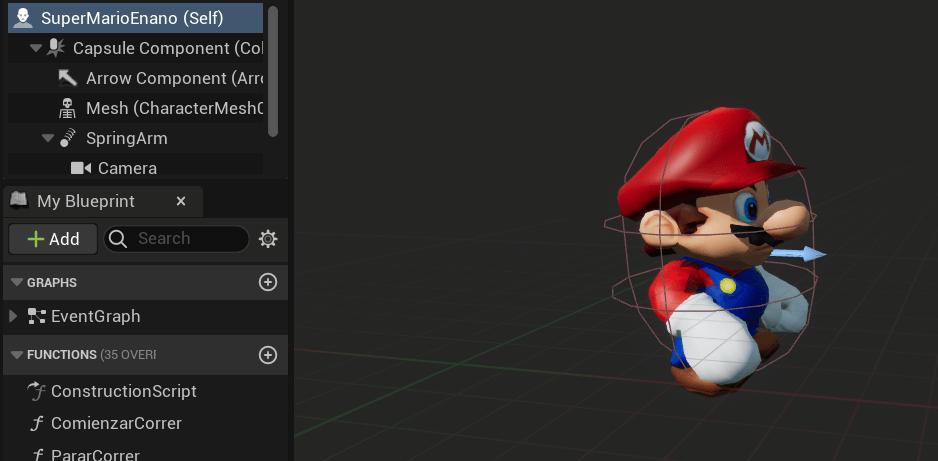Select the SpringArm component row
This screenshot has height=461, width=938.
click(135, 138)
